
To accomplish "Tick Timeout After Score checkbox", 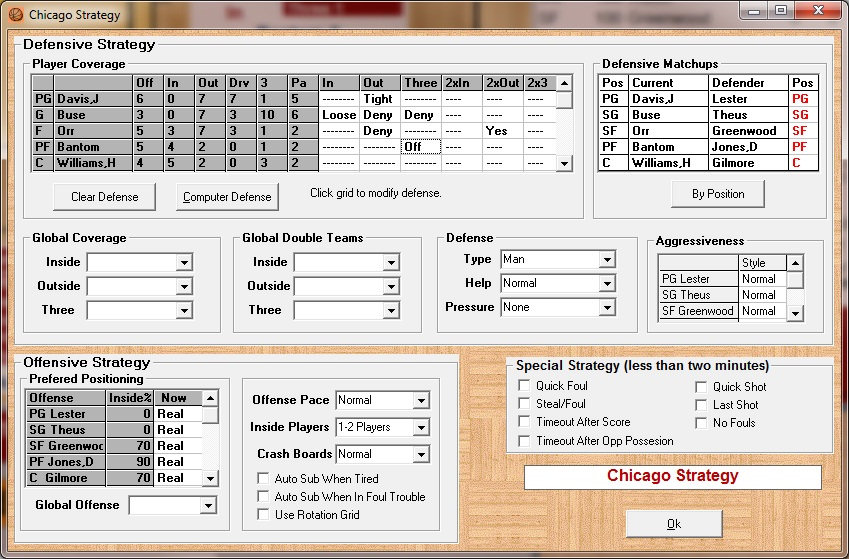I will [524, 422].
